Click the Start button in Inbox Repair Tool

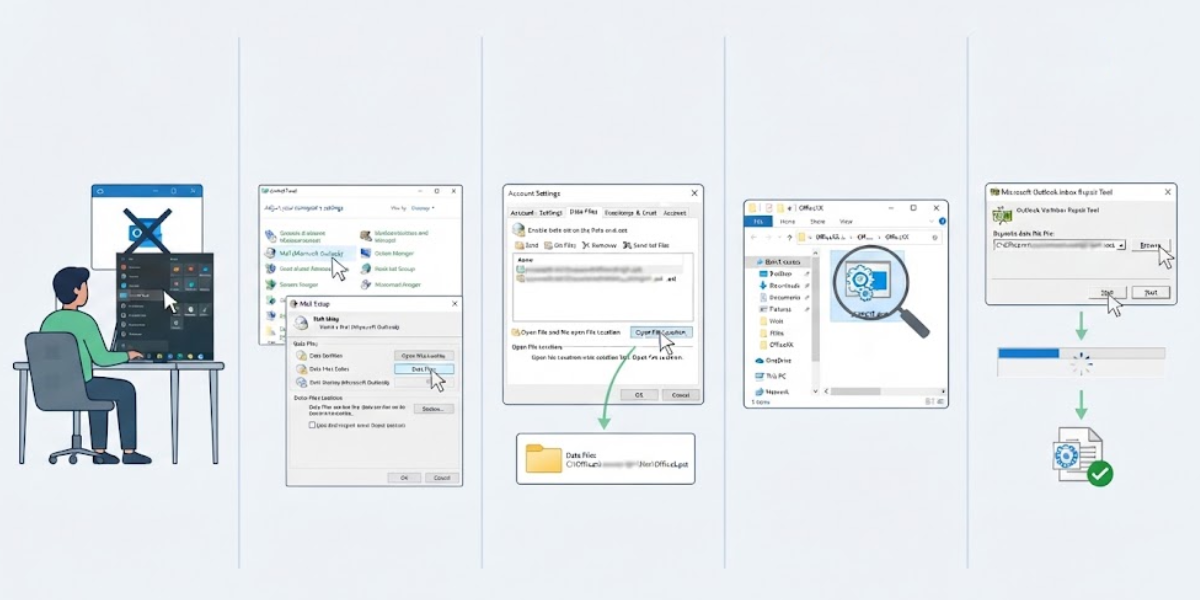(x=1107, y=292)
